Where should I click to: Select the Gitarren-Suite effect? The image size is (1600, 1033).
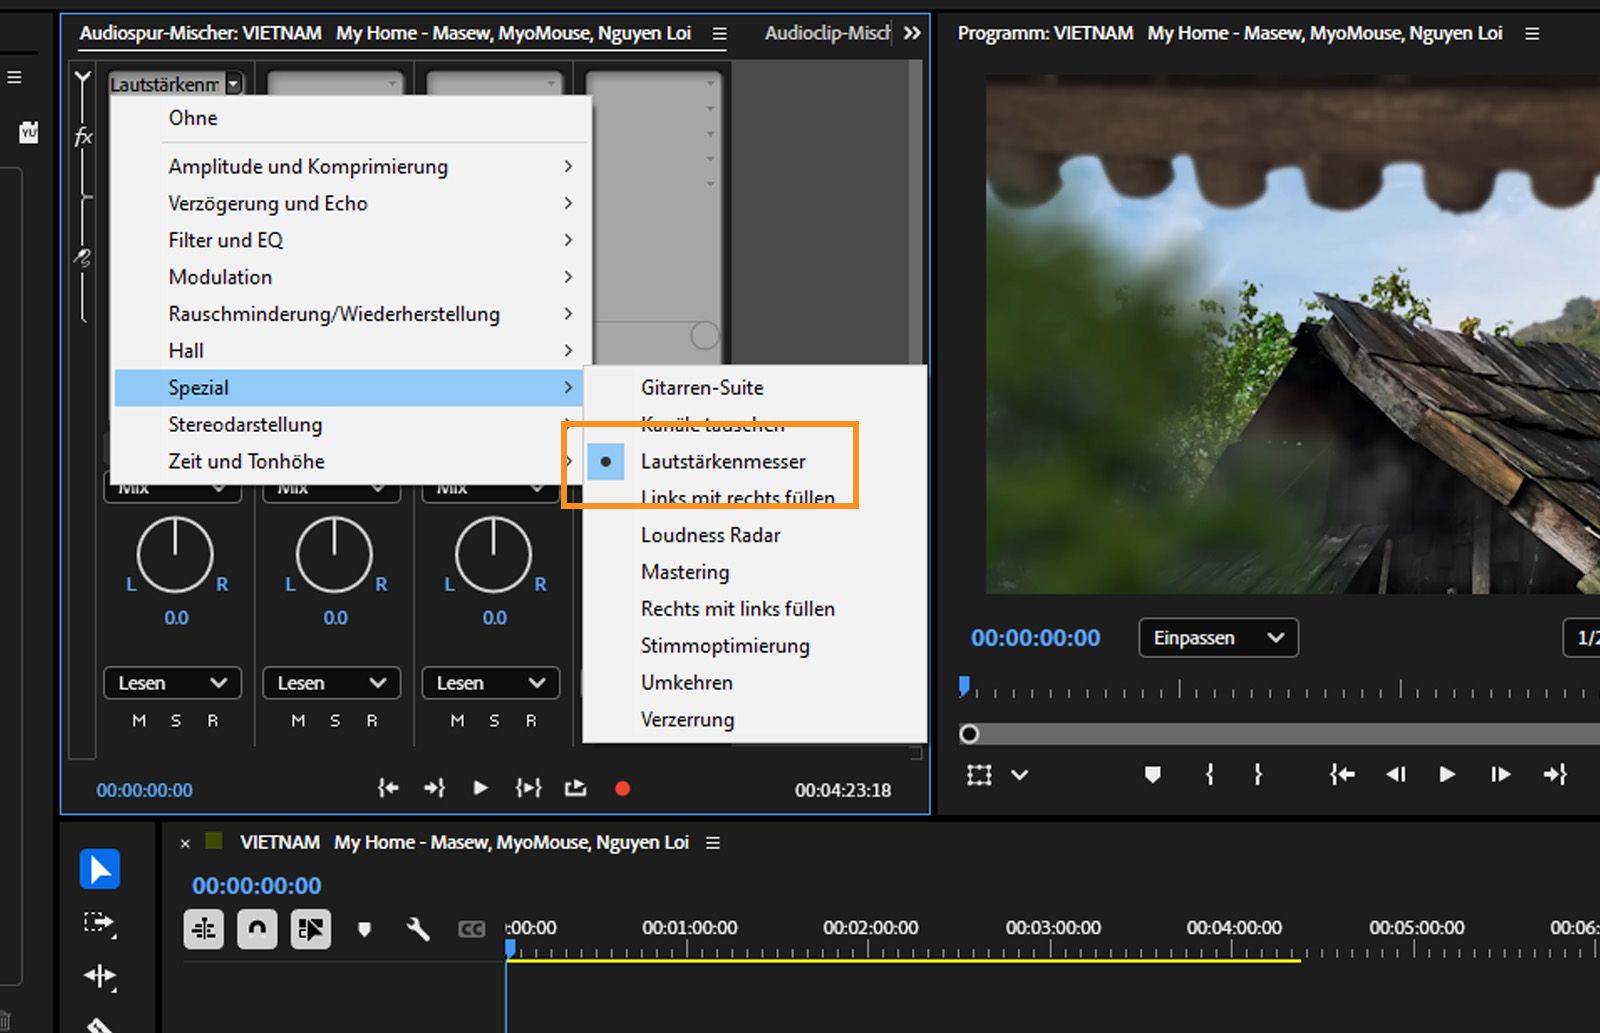point(755,387)
